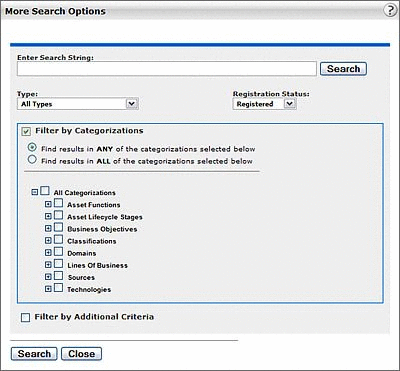Image resolution: width=400 pixels, height=371 pixels.
Task: Click the Close button
Action: (x=81, y=354)
